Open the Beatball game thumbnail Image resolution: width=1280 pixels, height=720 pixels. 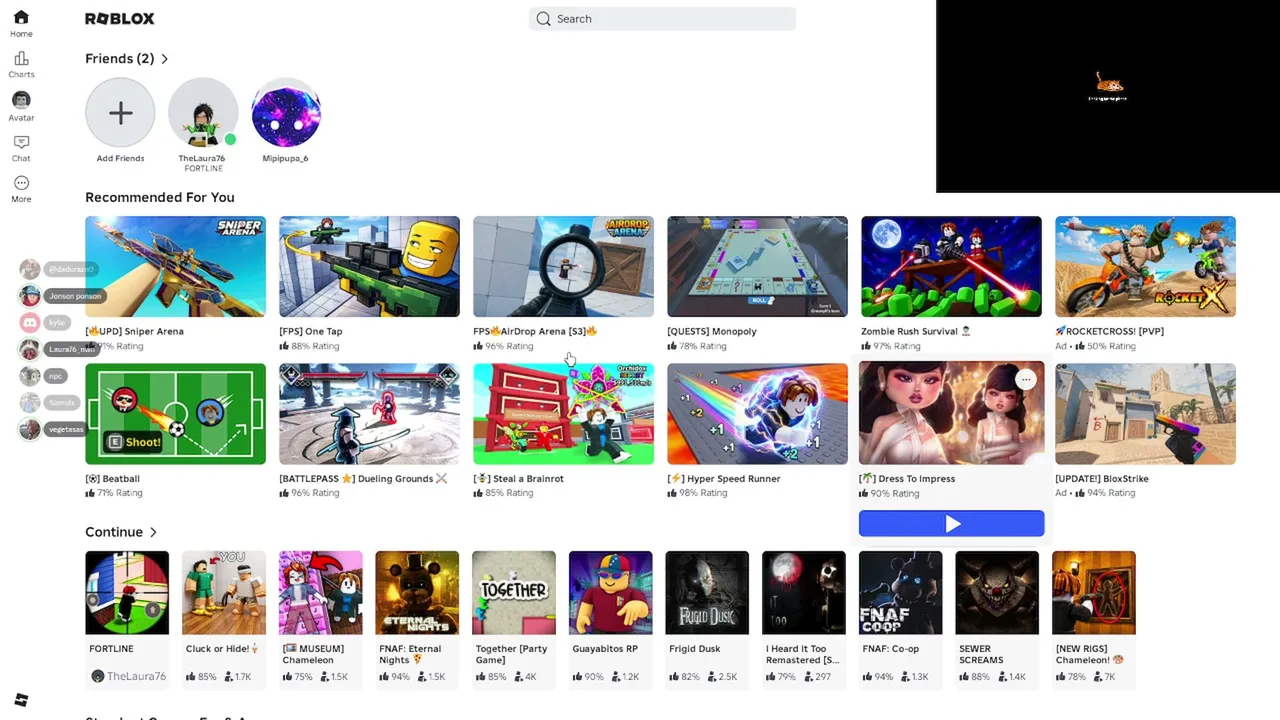175,414
